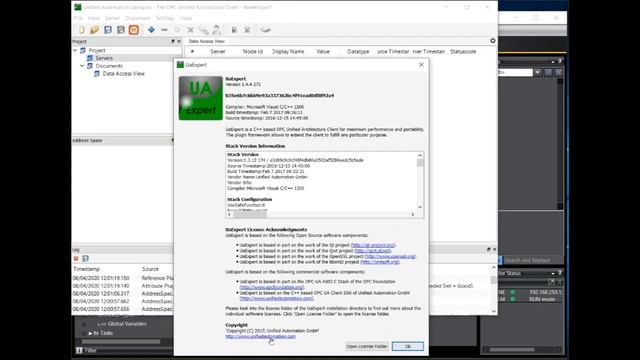
Task: Open the Server menu
Action: [x=112, y=18]
